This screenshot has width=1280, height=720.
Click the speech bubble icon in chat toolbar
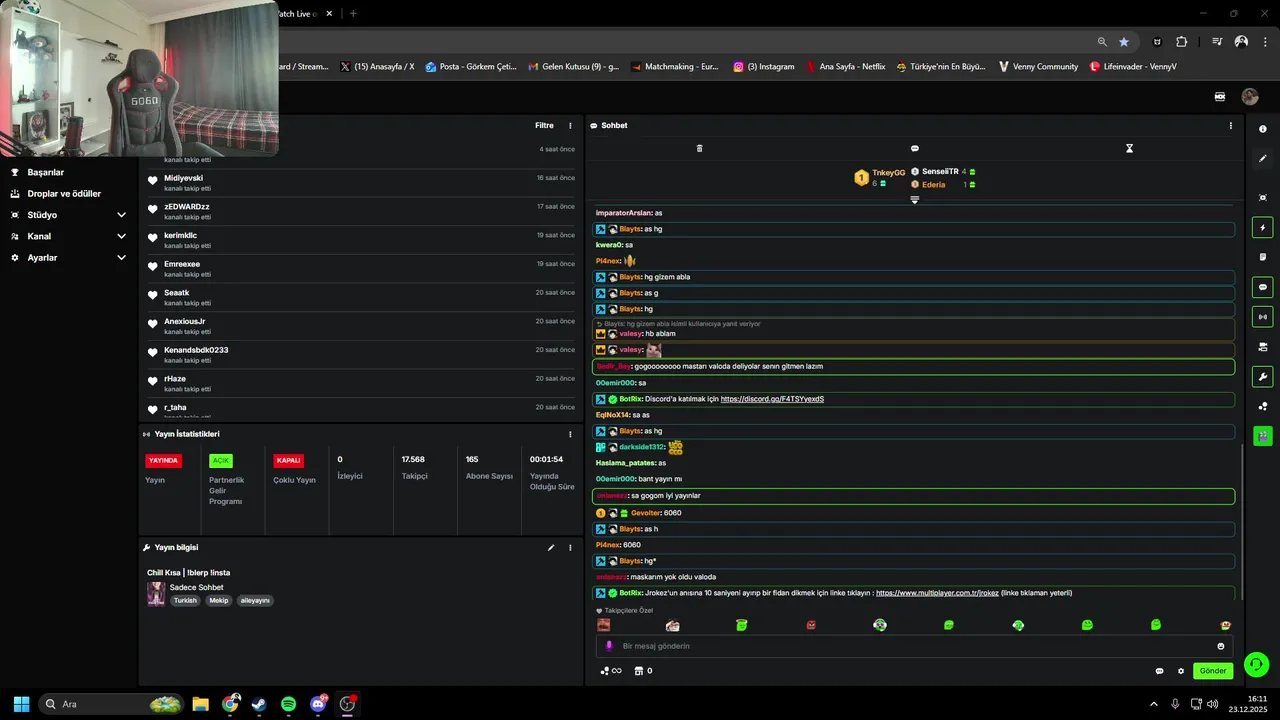click(914, 148)
